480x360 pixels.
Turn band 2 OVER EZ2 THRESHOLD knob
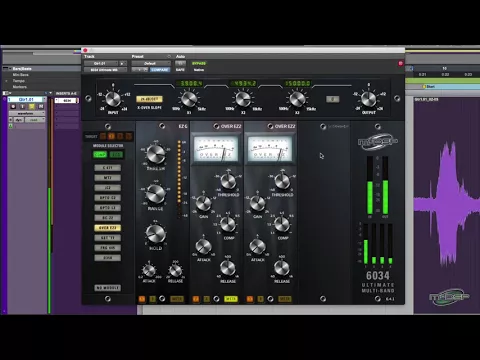pyautogui.click(x=228, y=181)
